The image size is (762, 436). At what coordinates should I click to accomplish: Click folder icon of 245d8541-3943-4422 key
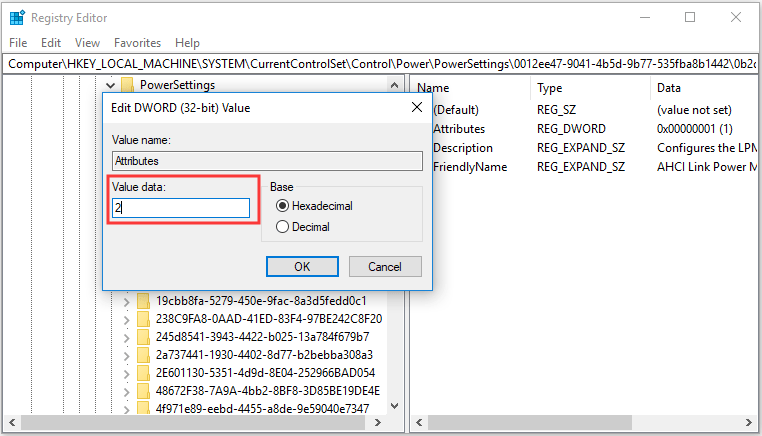point(143,337)
